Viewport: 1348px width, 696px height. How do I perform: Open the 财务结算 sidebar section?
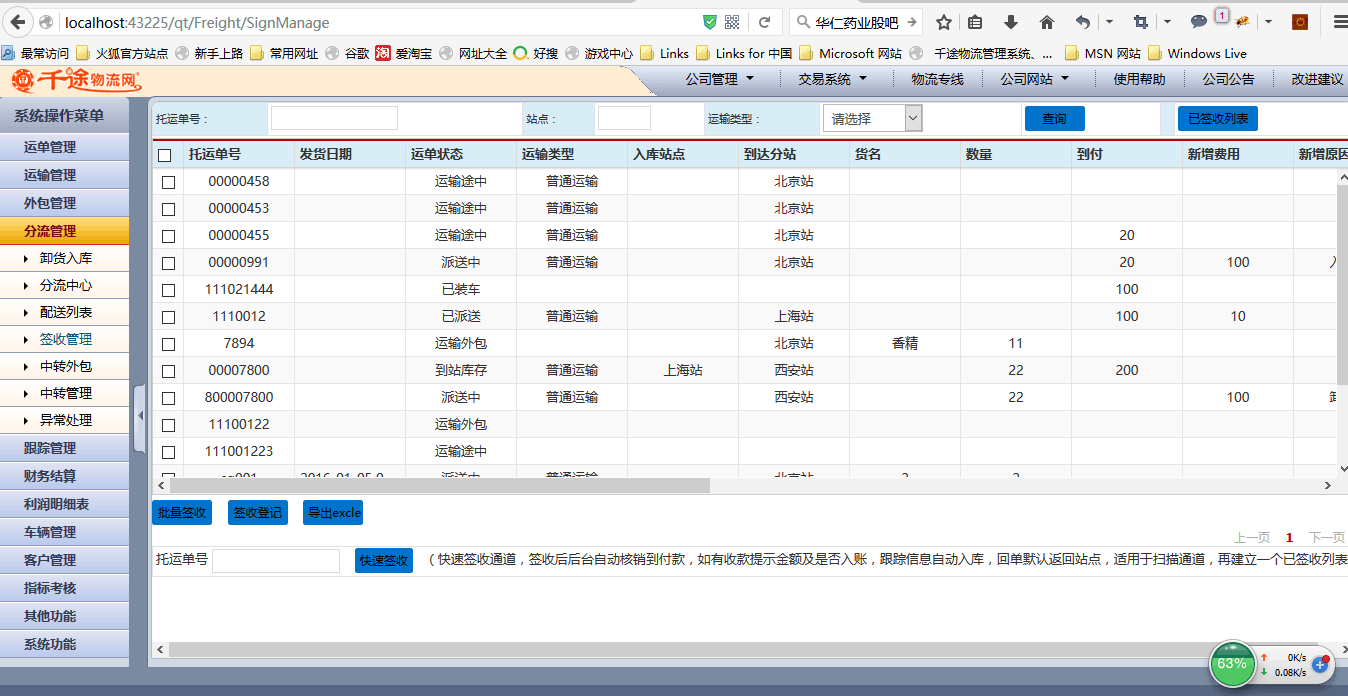pyautogui.click(x=65, y=476)
